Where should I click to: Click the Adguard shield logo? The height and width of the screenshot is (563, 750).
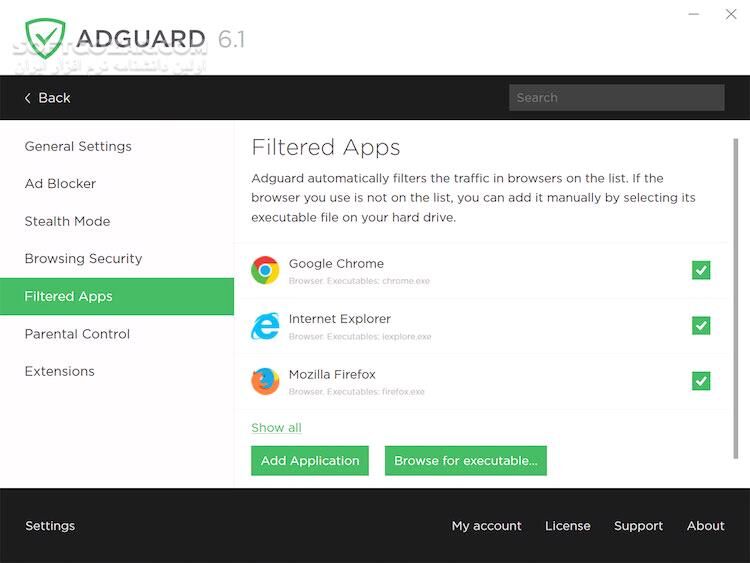[x=45, y=38]
